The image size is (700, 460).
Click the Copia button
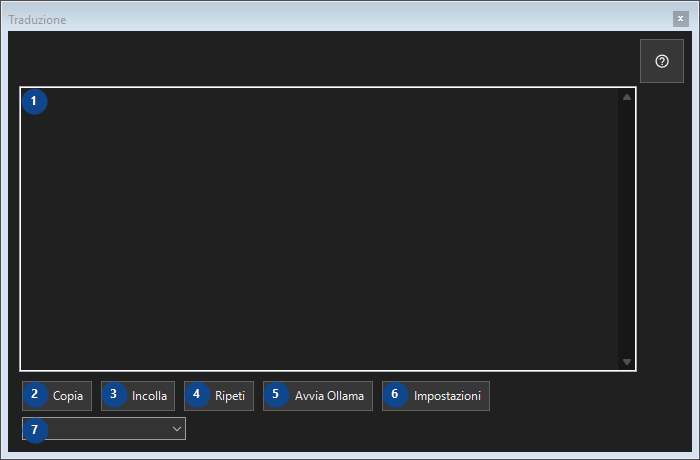tap(57, 396)
